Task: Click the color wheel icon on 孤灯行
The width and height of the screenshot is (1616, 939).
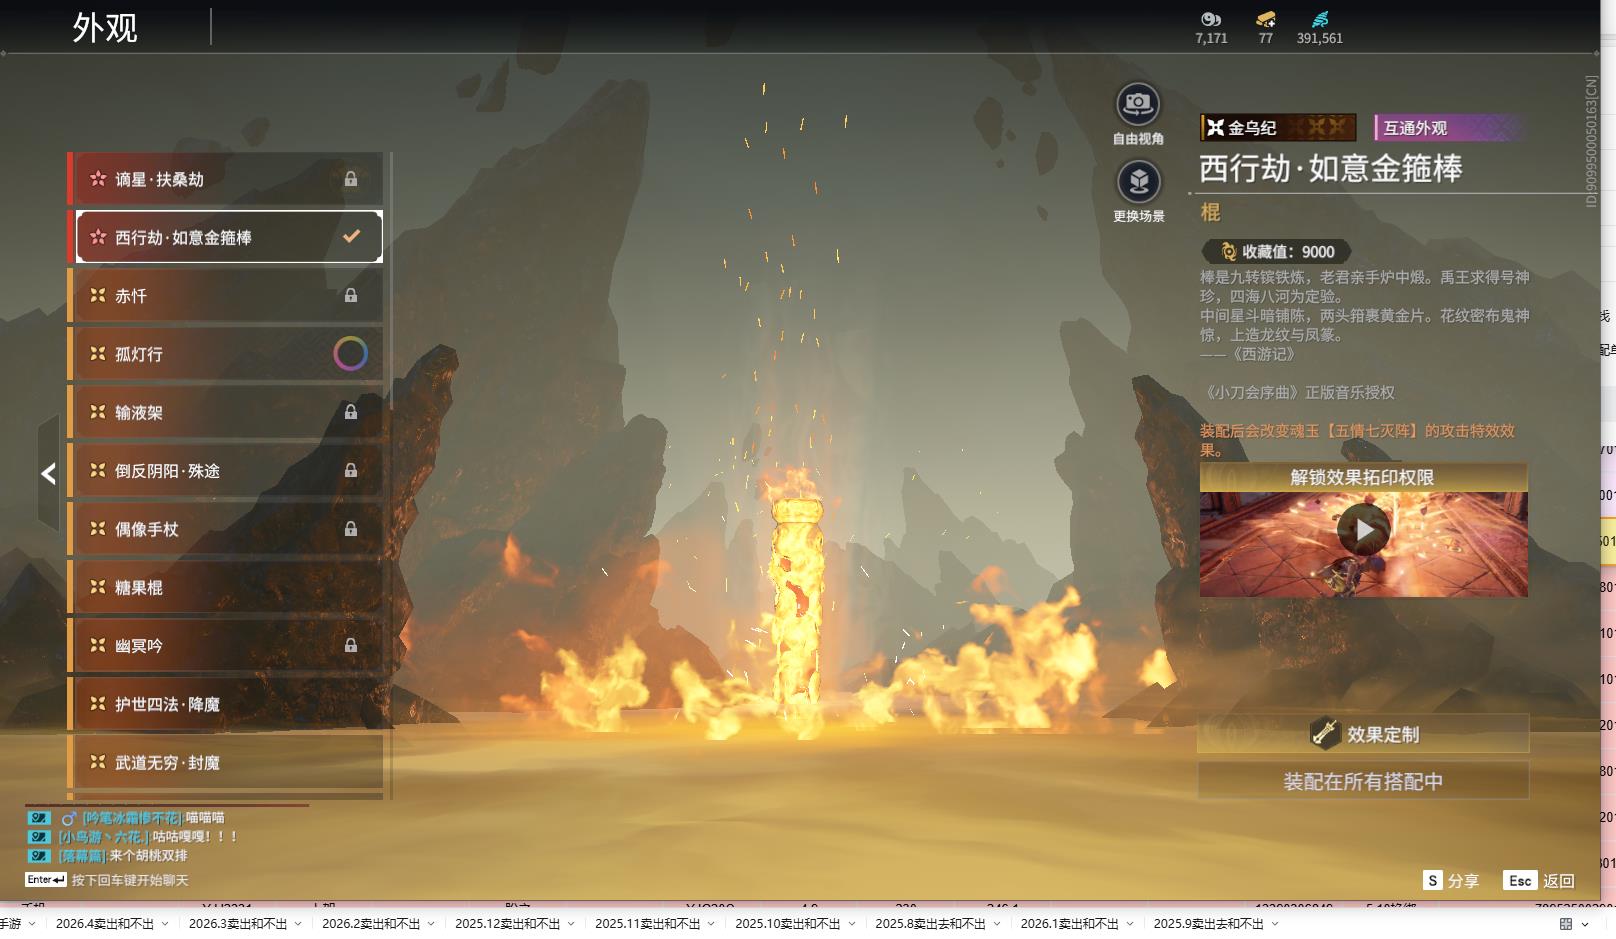Action: pyautogui.click(x=350, y=353)
